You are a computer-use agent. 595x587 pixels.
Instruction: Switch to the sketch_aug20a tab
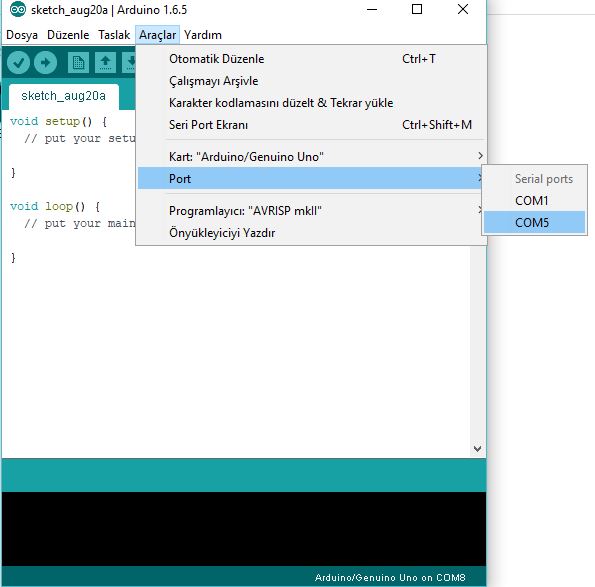pos(64,96)
